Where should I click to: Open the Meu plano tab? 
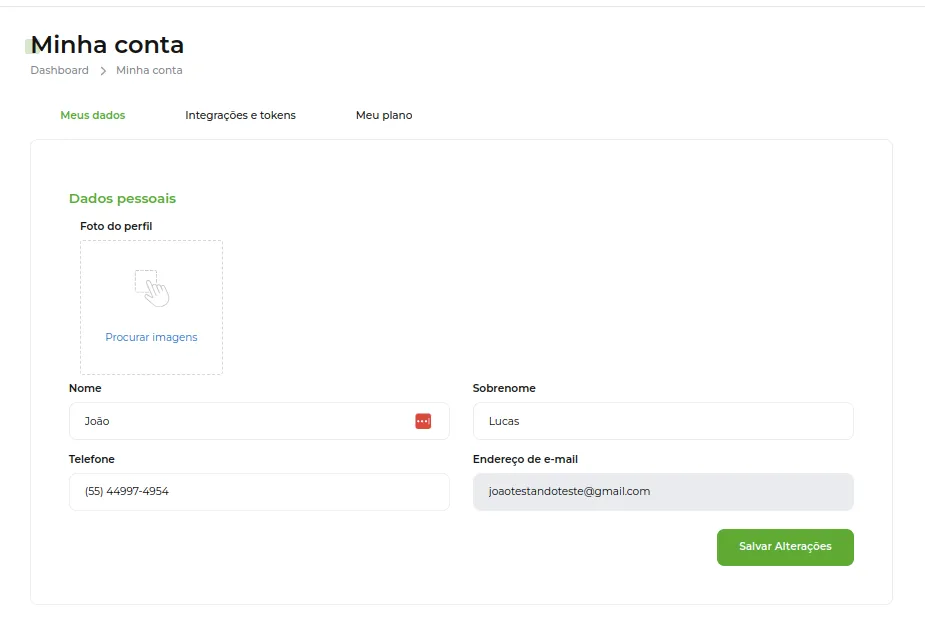tap(384, 115)
